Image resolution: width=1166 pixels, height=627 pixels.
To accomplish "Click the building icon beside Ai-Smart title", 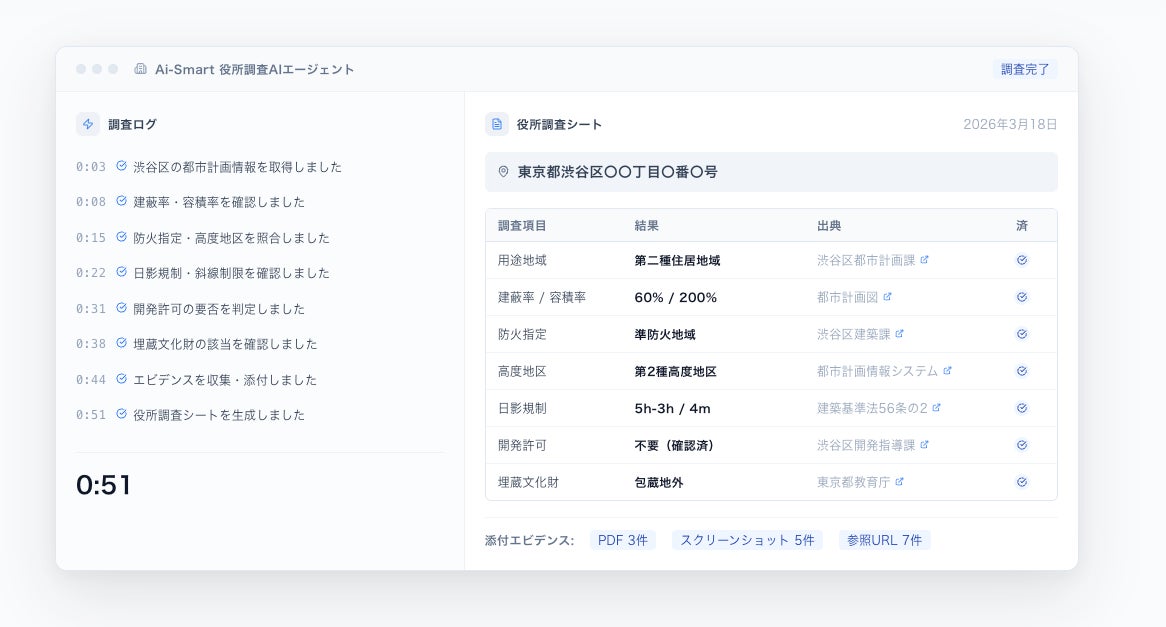I will pos(141,69).
